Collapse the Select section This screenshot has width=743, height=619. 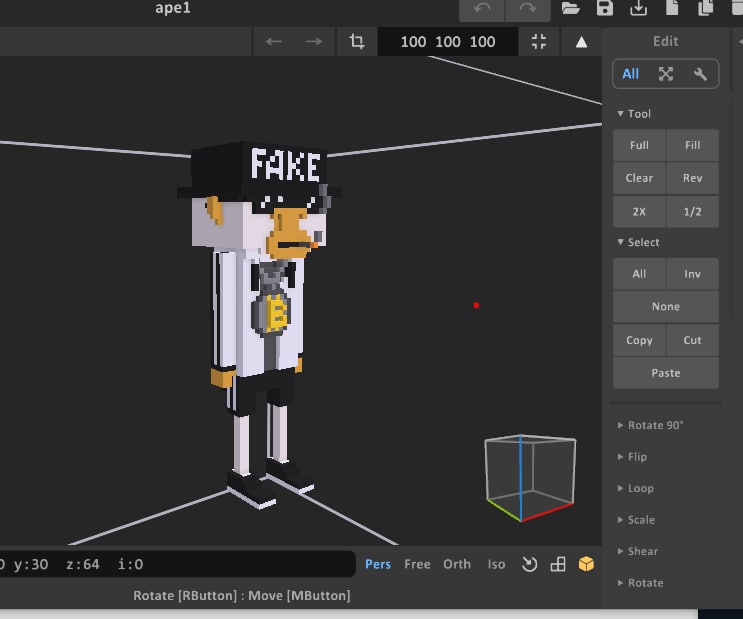[638, 242]
